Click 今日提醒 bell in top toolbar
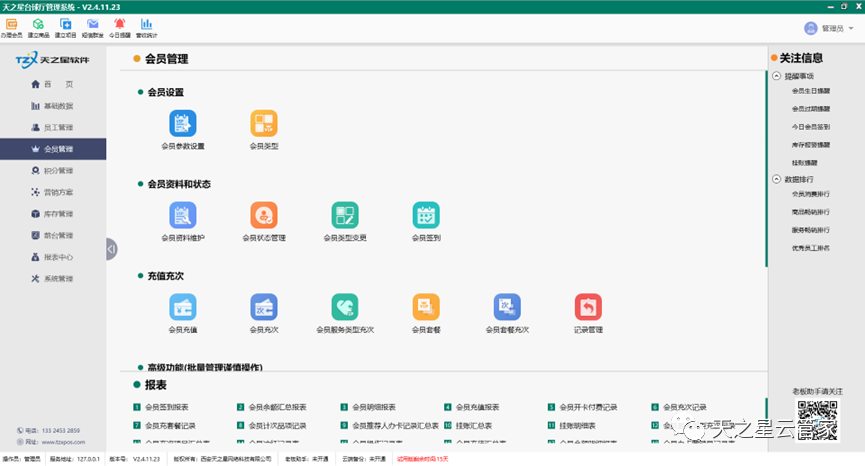Screen dimensions: 865x466 tap(119, 26)
